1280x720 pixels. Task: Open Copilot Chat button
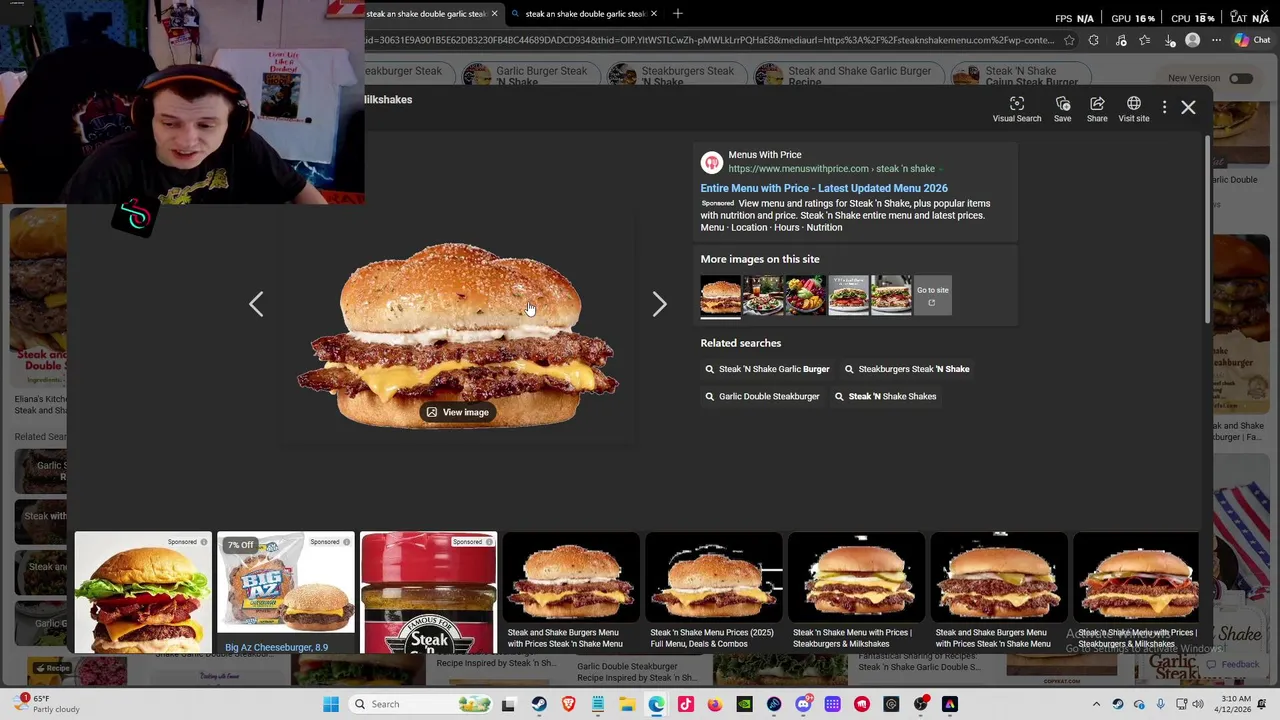[x=1252, y=40]
